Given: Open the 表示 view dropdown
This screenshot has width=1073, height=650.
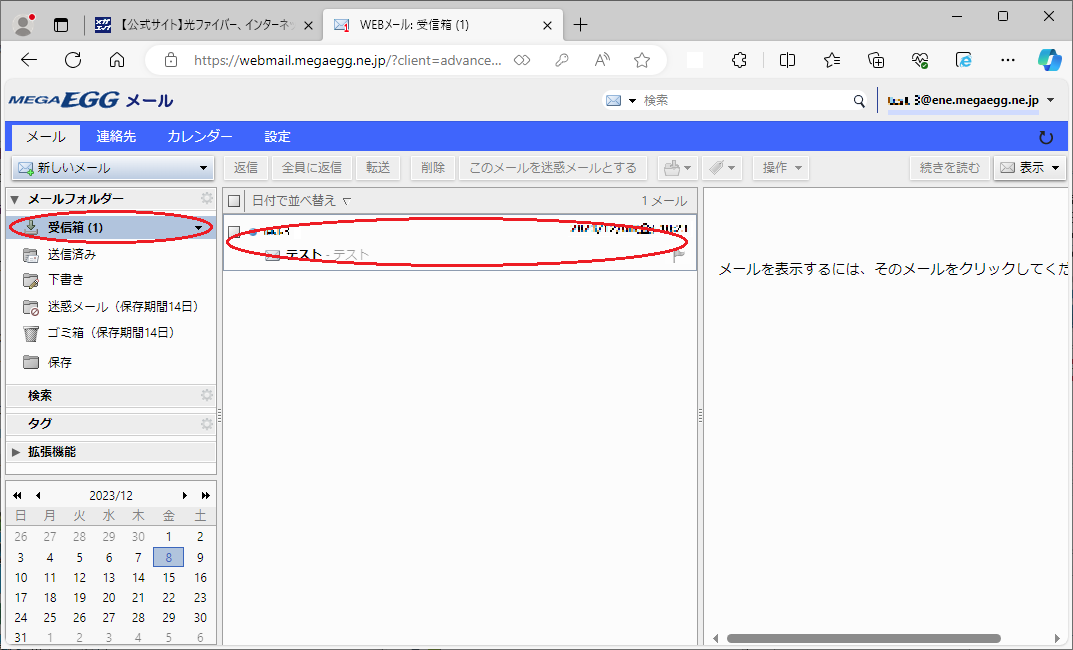Looking at the screenshot, I should [x=1030, y=168].
